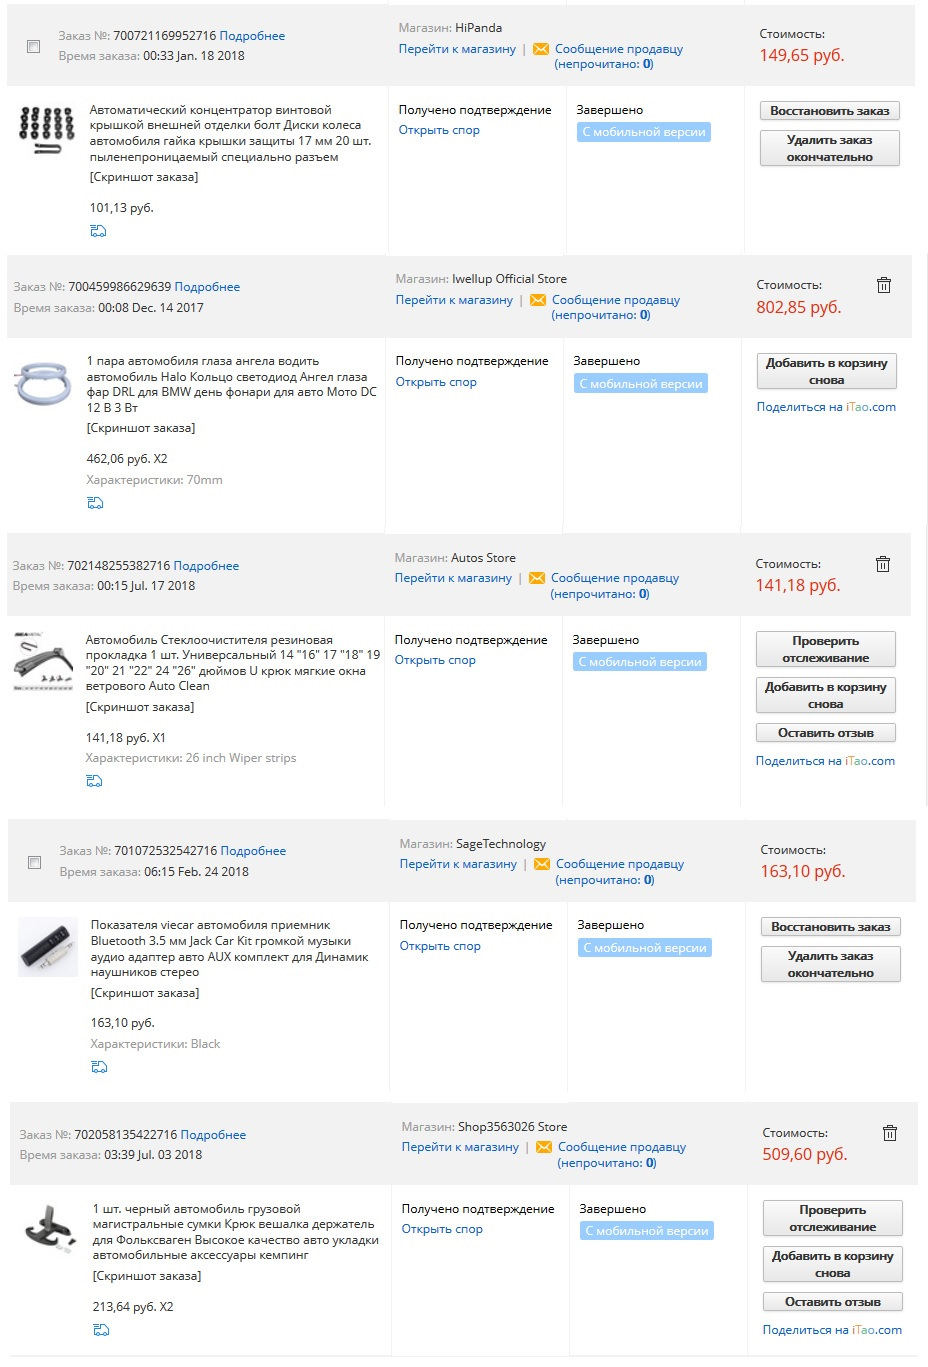The image size is (928, 1367).
Task: Click shipping truck icon under wiper strips item
Action: click(x=94, y=781)
